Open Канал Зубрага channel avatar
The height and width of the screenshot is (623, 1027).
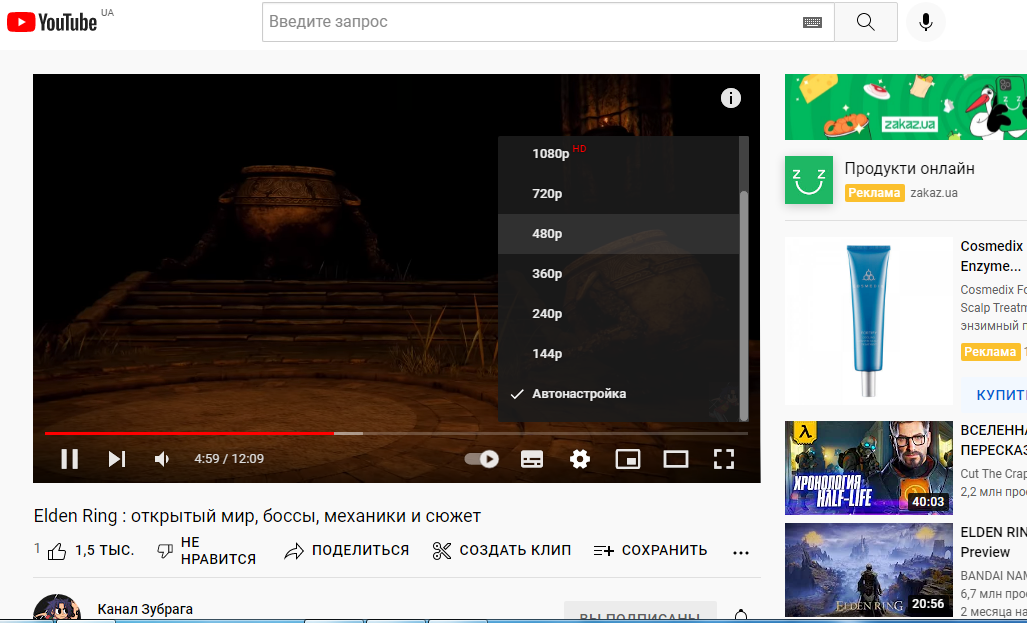click(58, 608)
